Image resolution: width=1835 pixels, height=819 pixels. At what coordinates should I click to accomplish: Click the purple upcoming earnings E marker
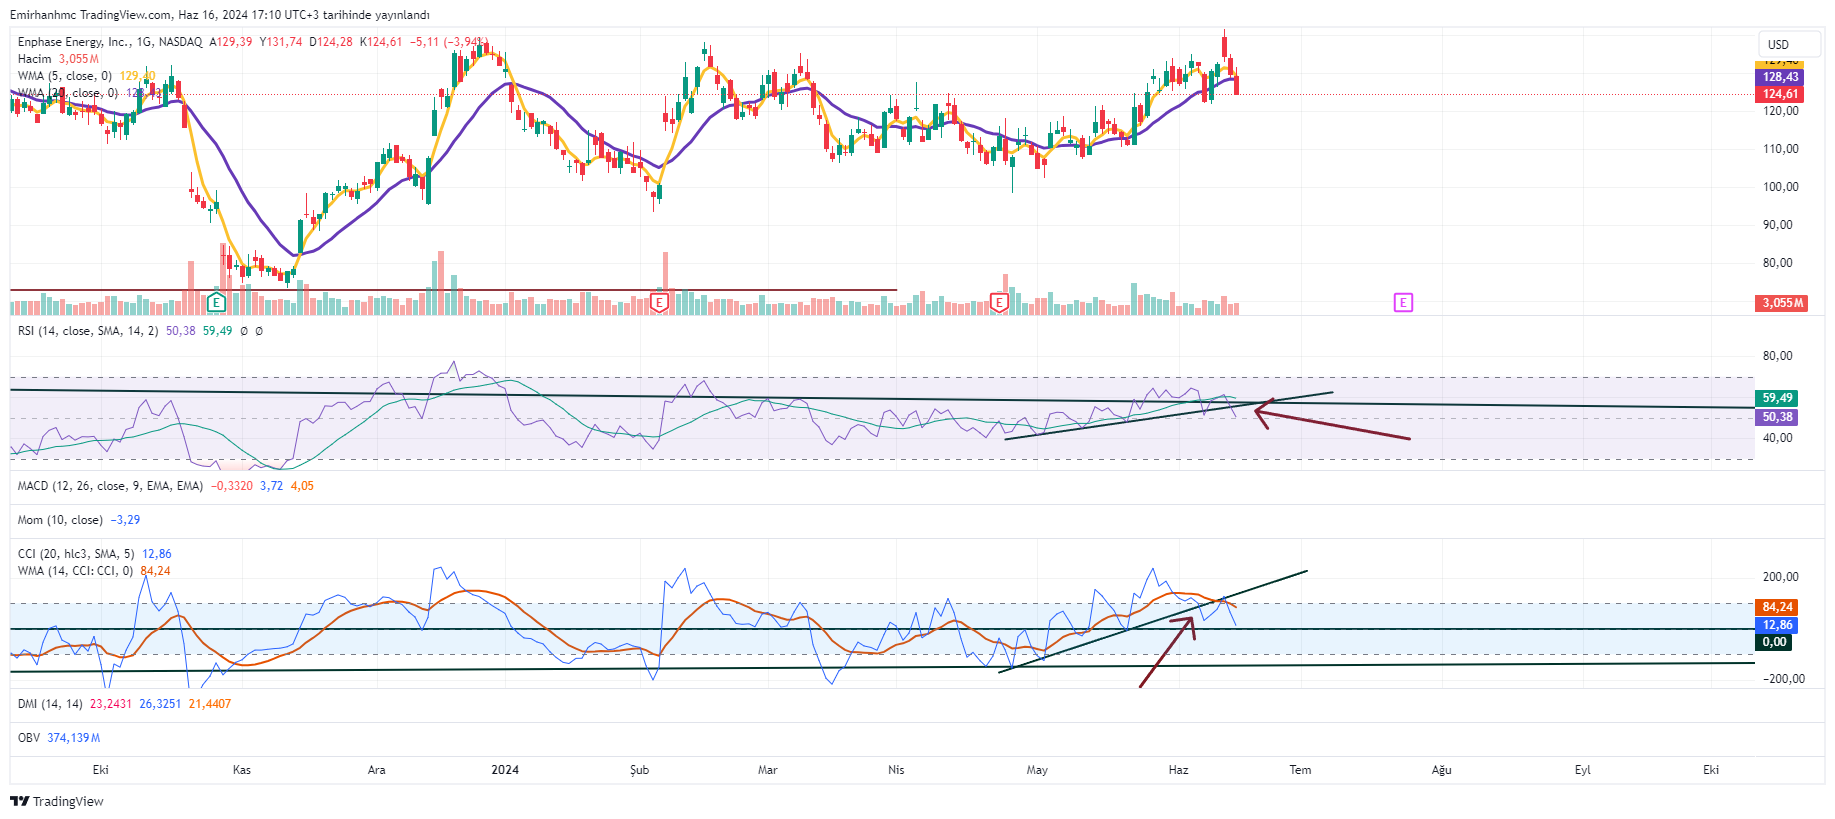[x=1403, y=302]
